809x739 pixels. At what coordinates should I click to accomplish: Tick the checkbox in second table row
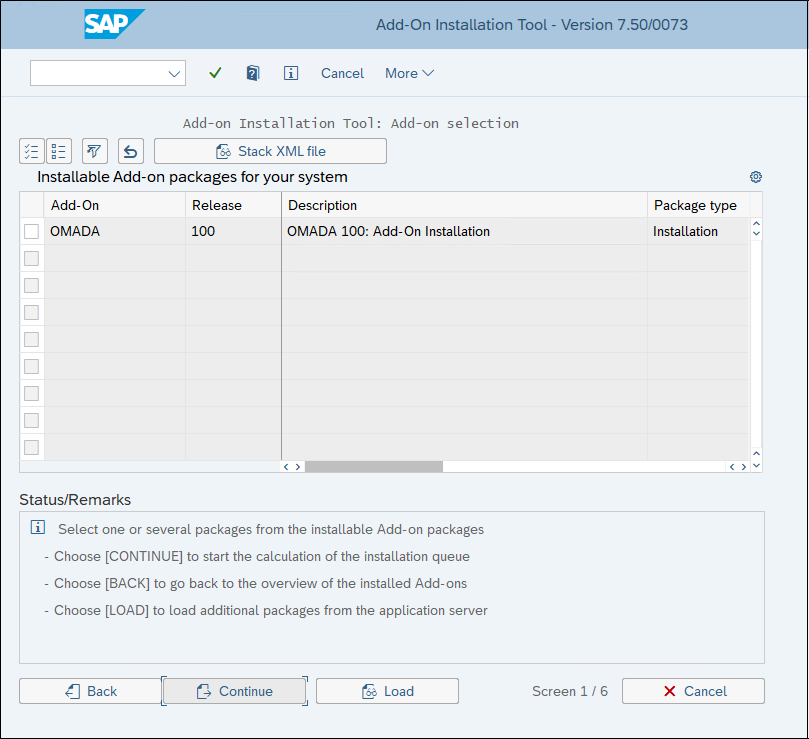31,259
